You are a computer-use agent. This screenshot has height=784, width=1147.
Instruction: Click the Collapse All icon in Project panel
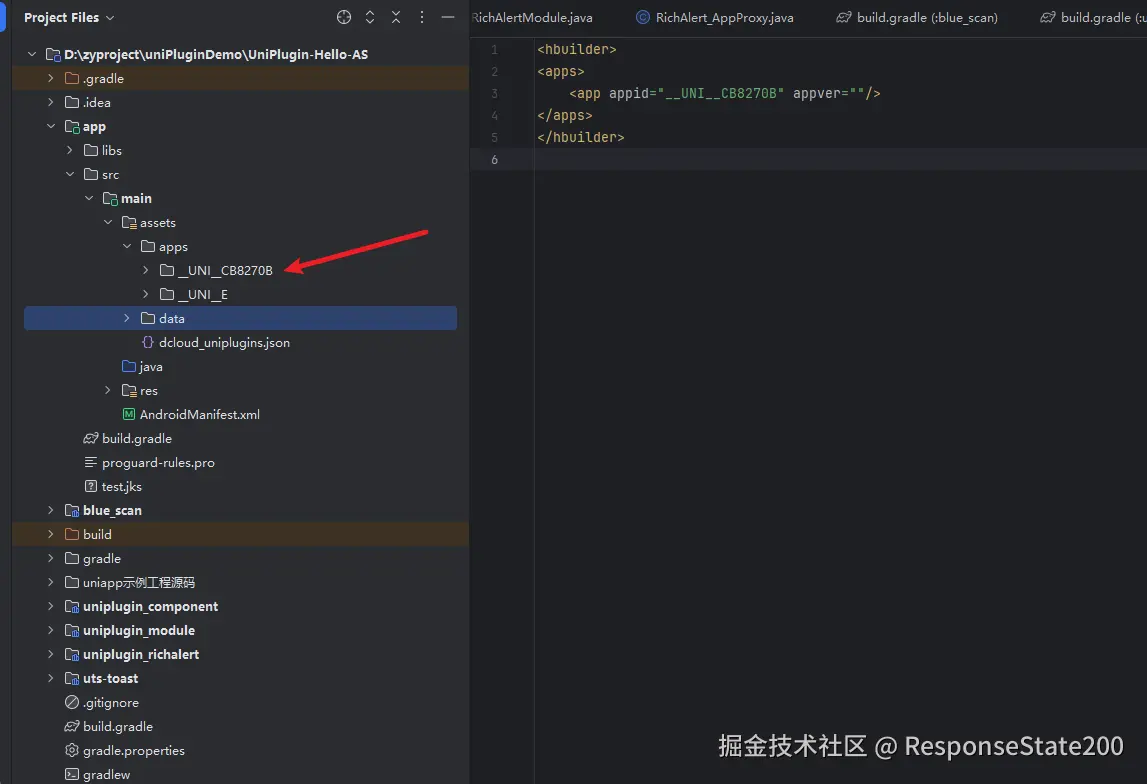click(396, 18)
